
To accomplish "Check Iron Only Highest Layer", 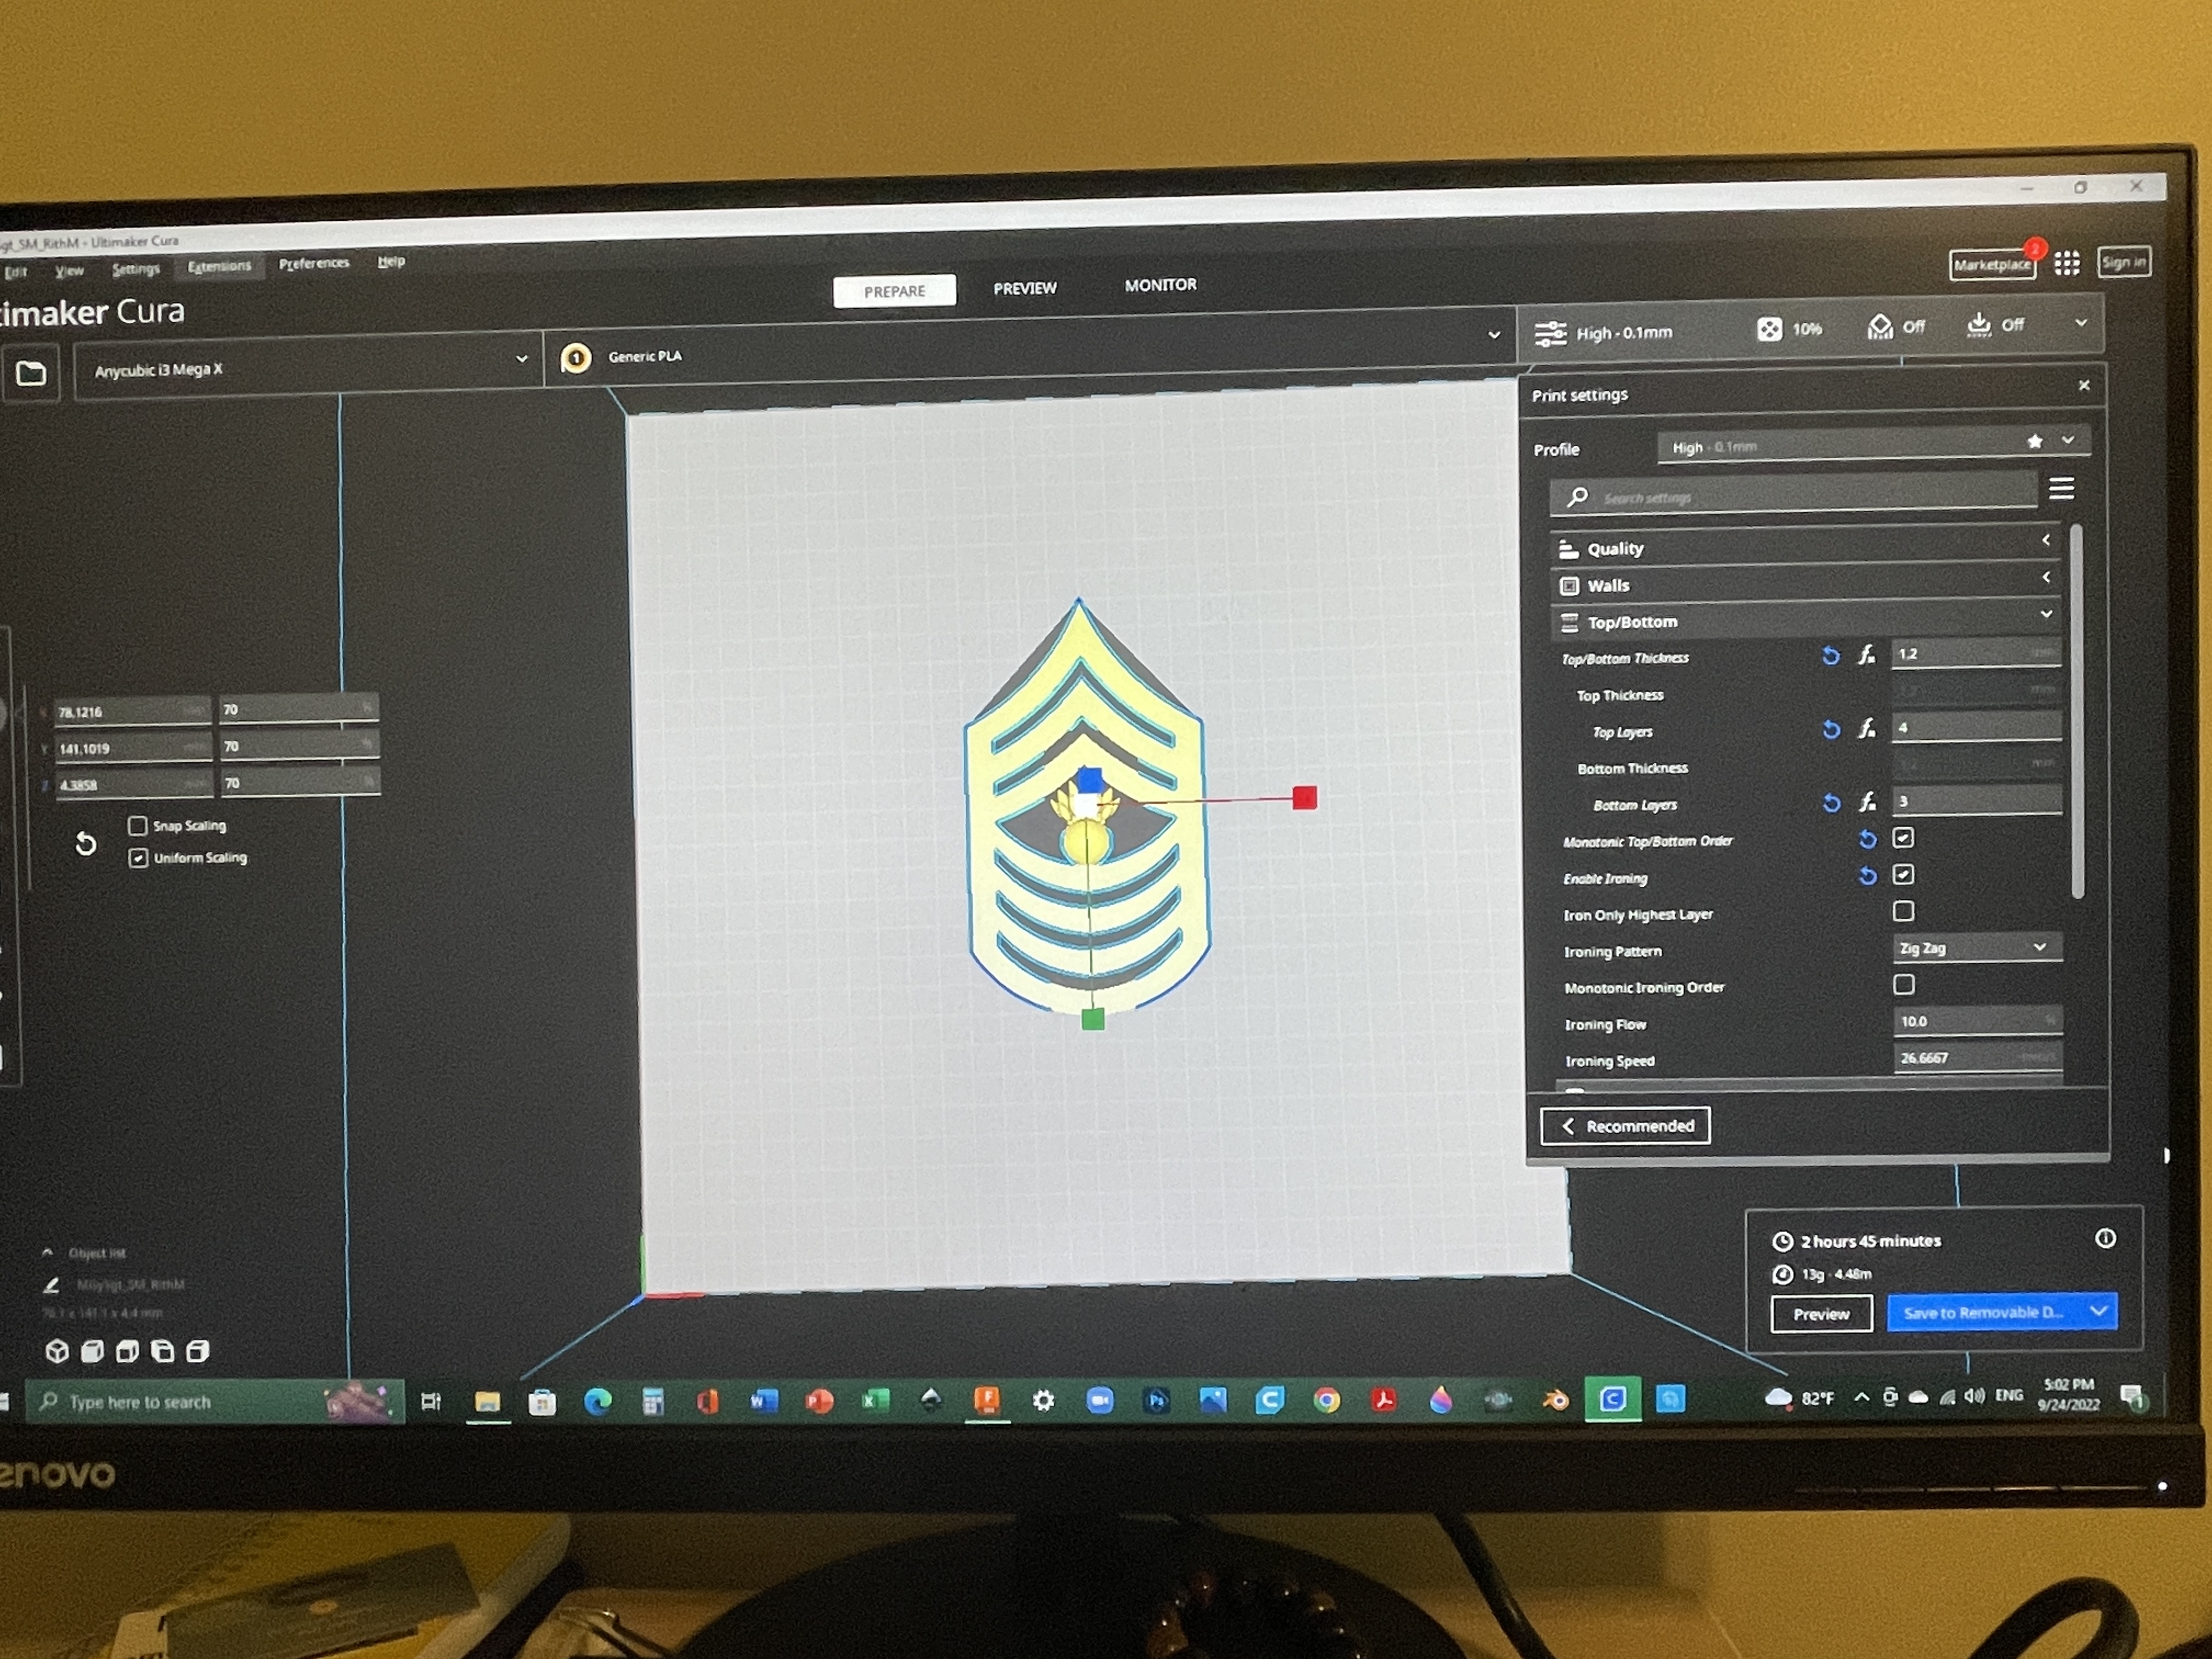I will 1903,911.
